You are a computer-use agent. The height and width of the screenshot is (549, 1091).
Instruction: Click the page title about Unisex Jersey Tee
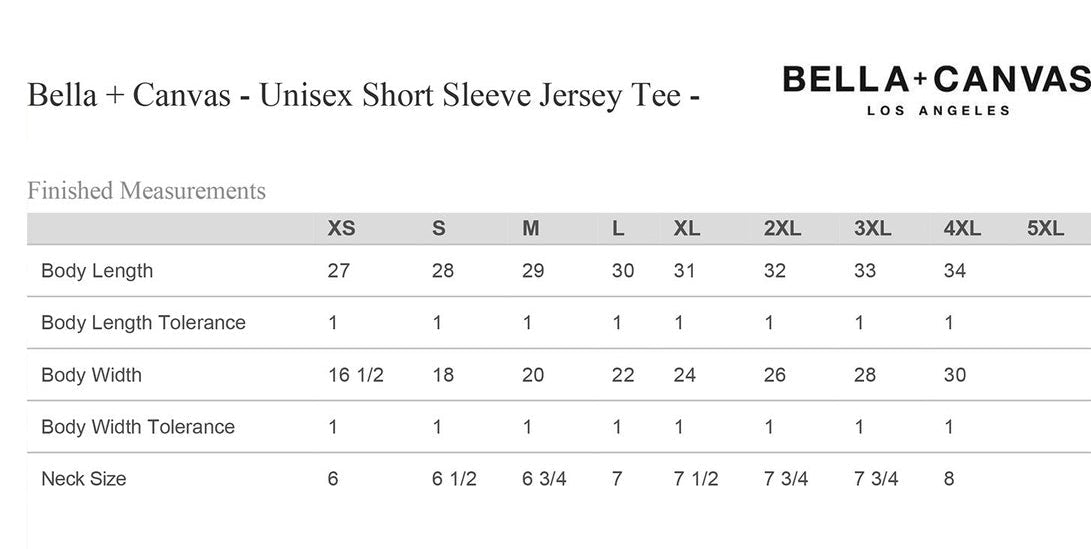pos(363,96)
